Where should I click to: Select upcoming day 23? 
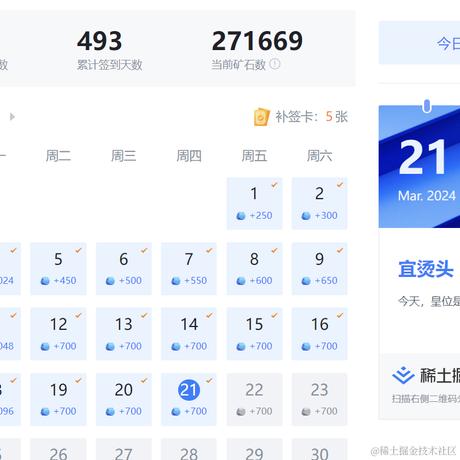[320, 399]
